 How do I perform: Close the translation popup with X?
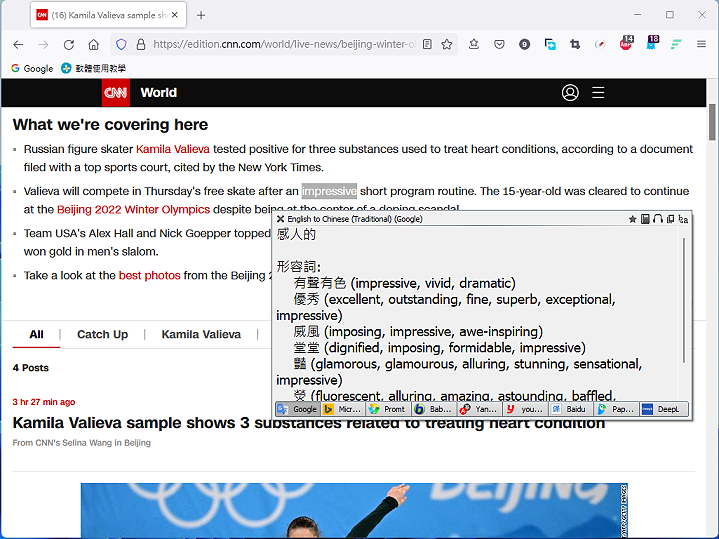[280, 219]
